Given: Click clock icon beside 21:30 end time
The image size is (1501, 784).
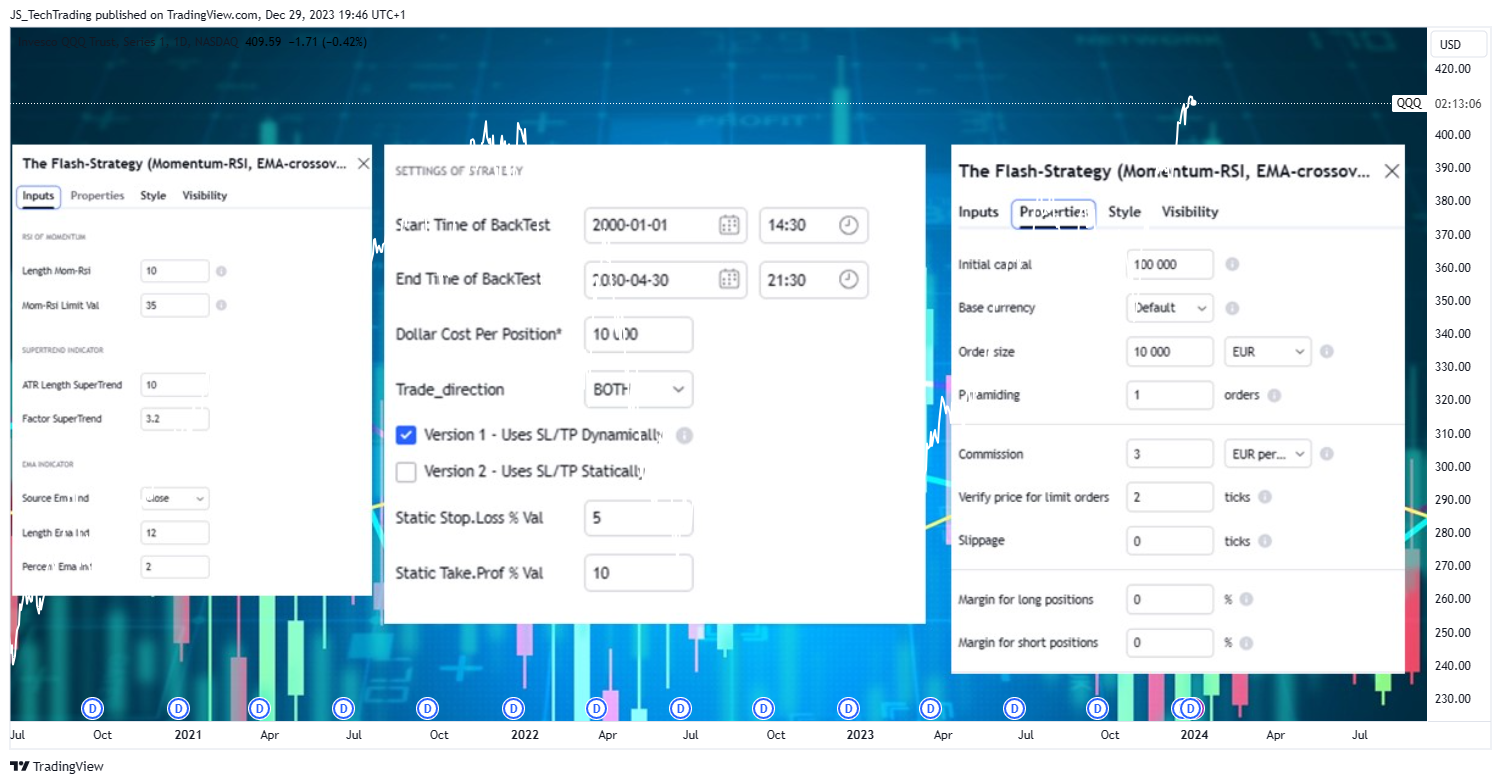Looking at the screenshot, I should click(848, 280).
